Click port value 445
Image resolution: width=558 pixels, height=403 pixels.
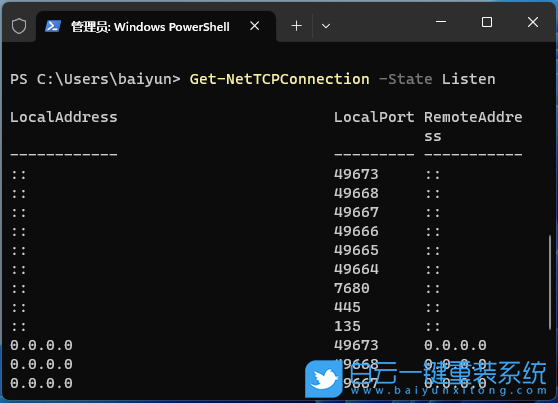pos(347,307)
